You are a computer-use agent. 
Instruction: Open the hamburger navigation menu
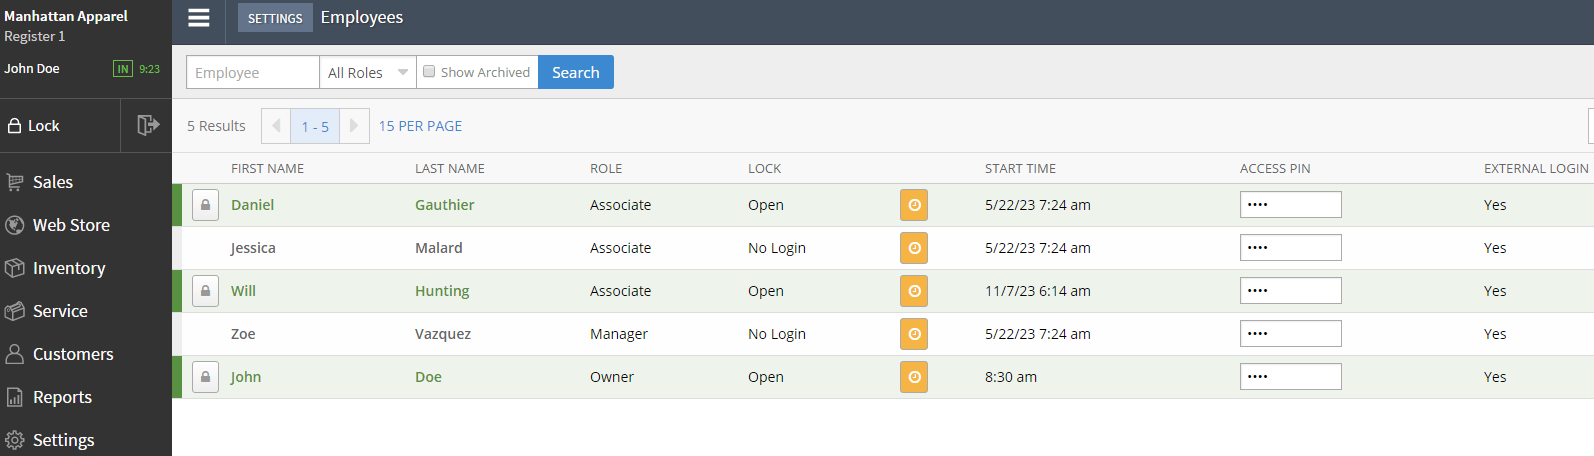tap(199, 18)
